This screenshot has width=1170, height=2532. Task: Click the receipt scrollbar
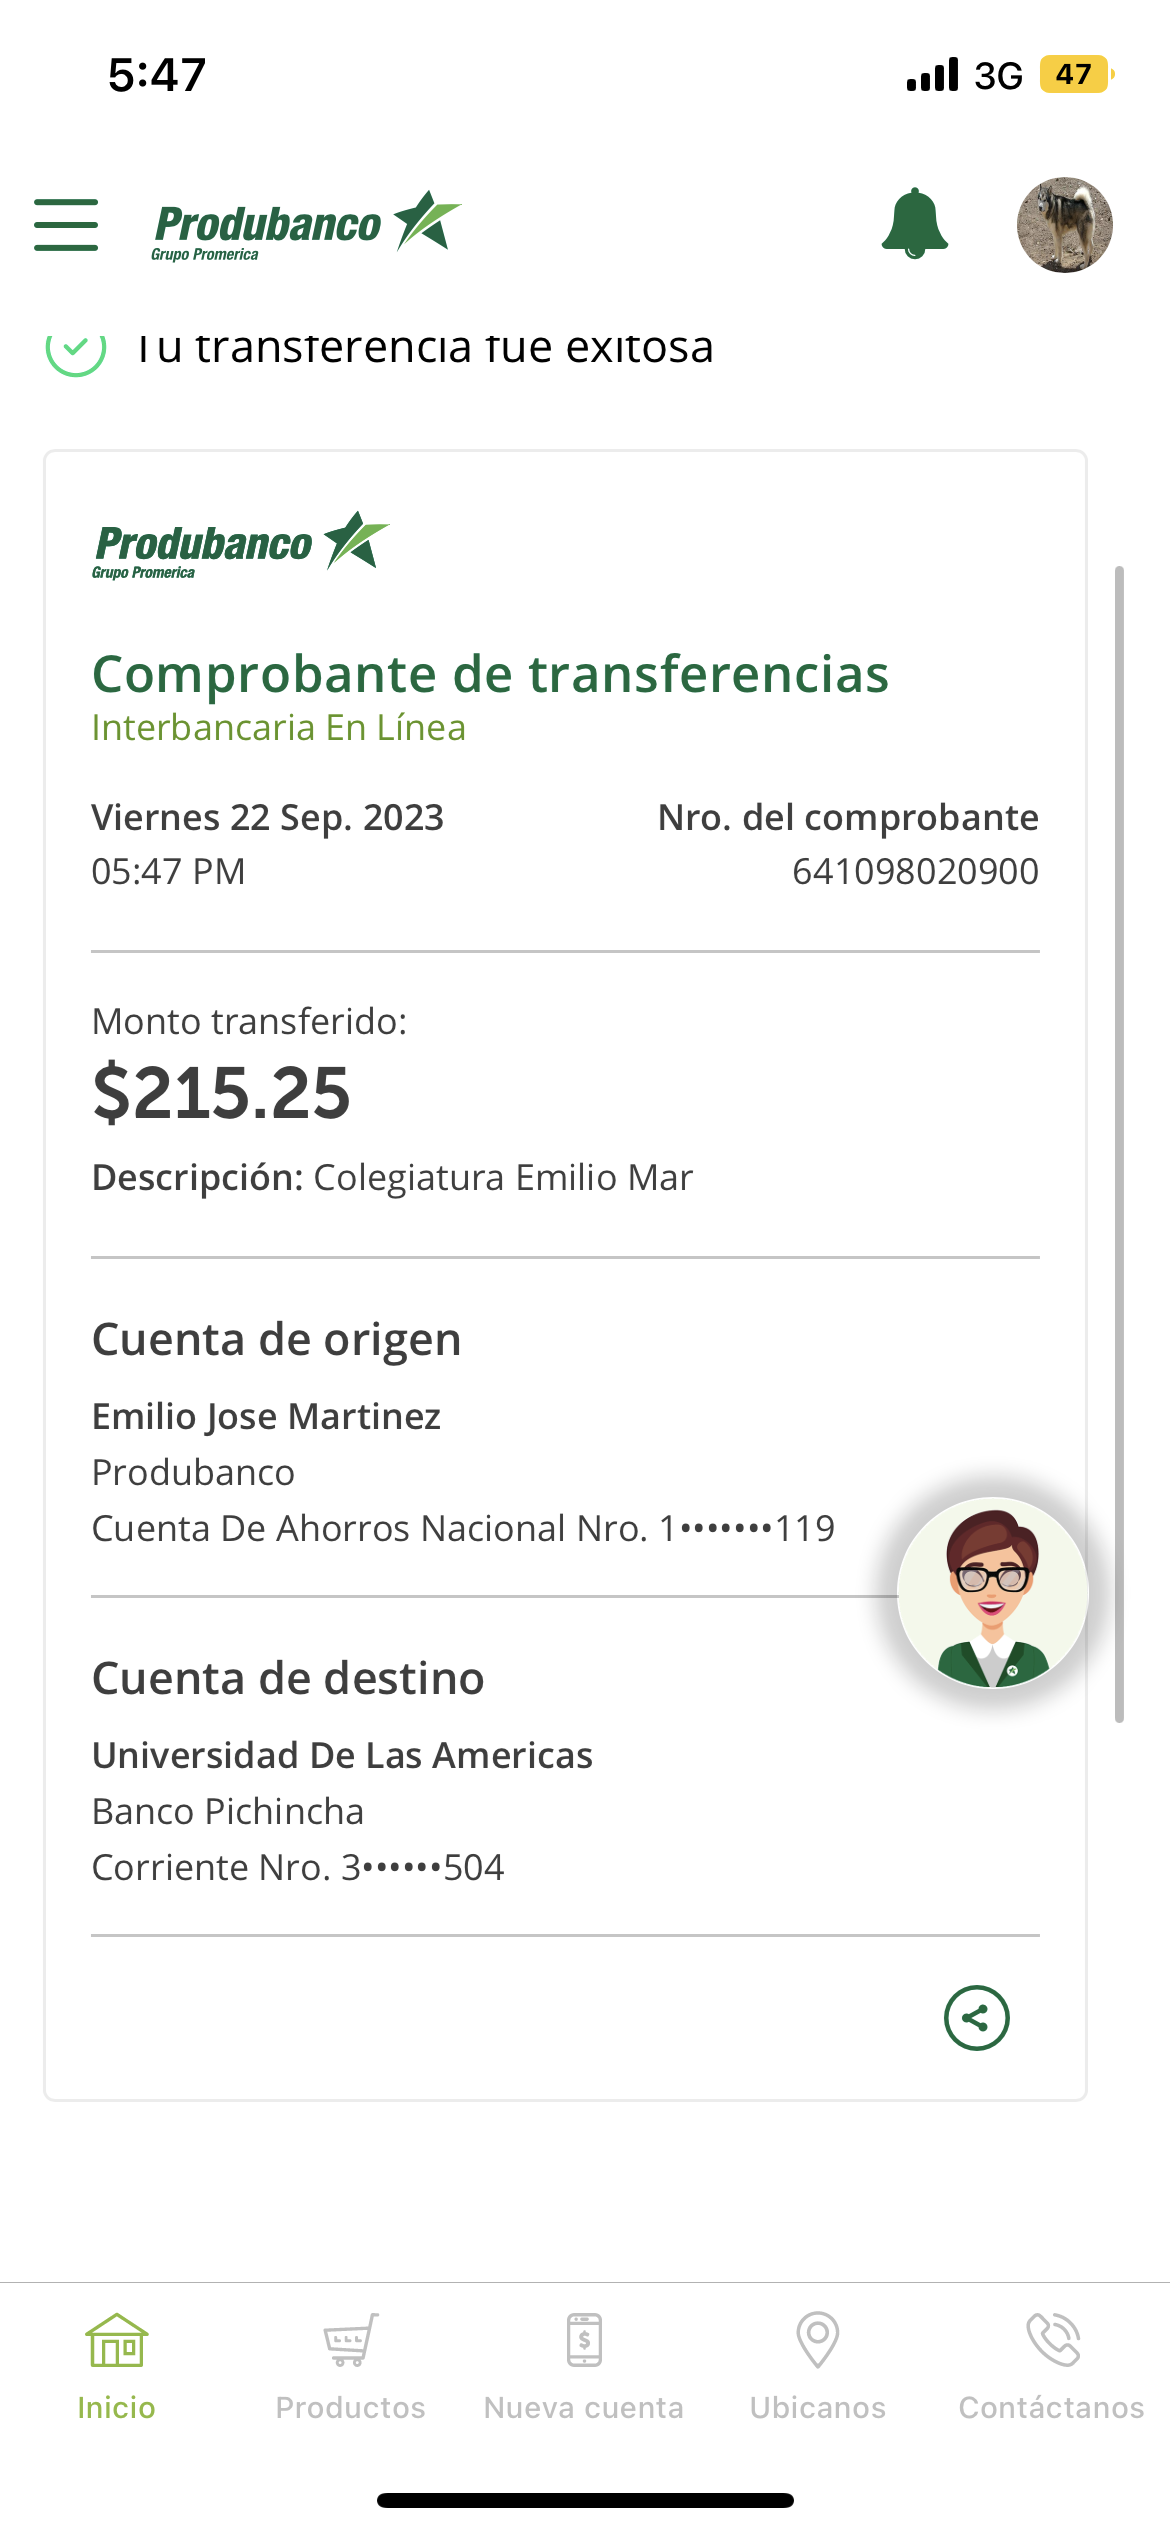pos(1119,1144)
